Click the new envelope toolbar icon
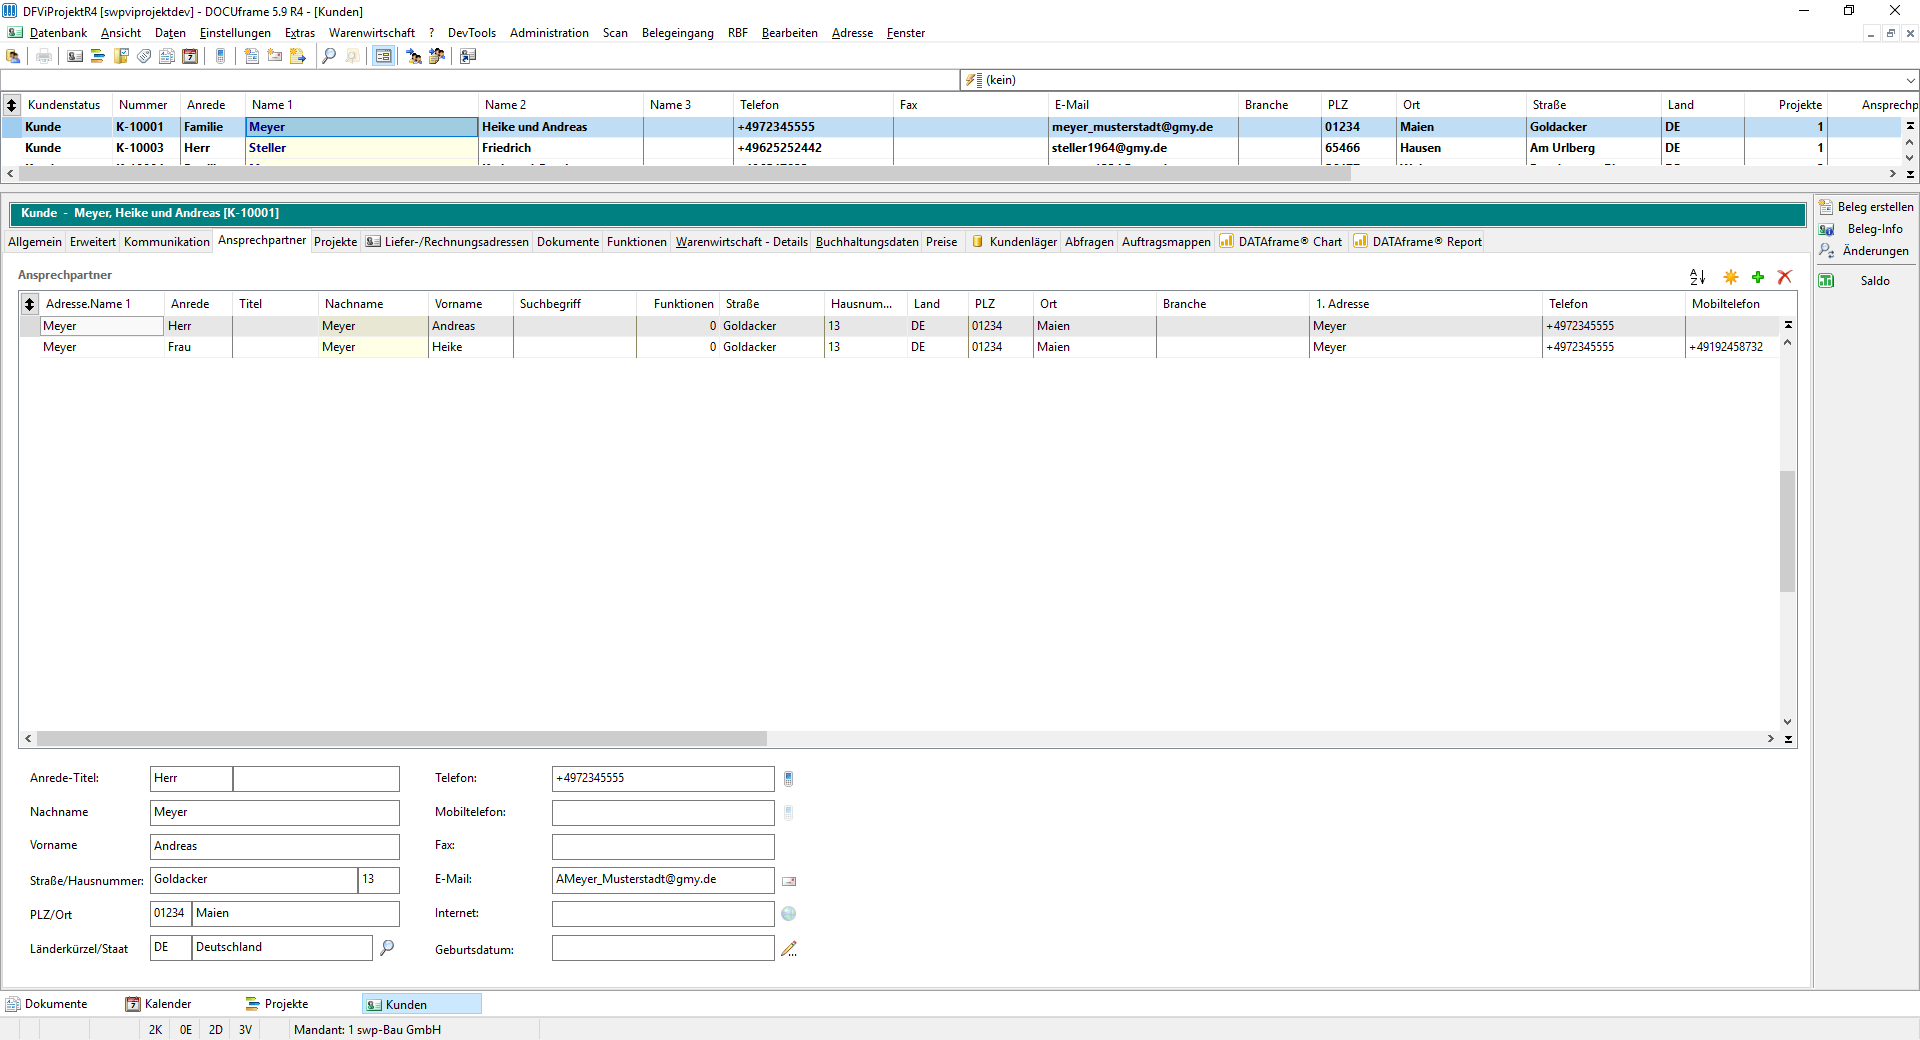Image resolution: width=1920 pixels, height=1040 pixels. pos(275,56)
